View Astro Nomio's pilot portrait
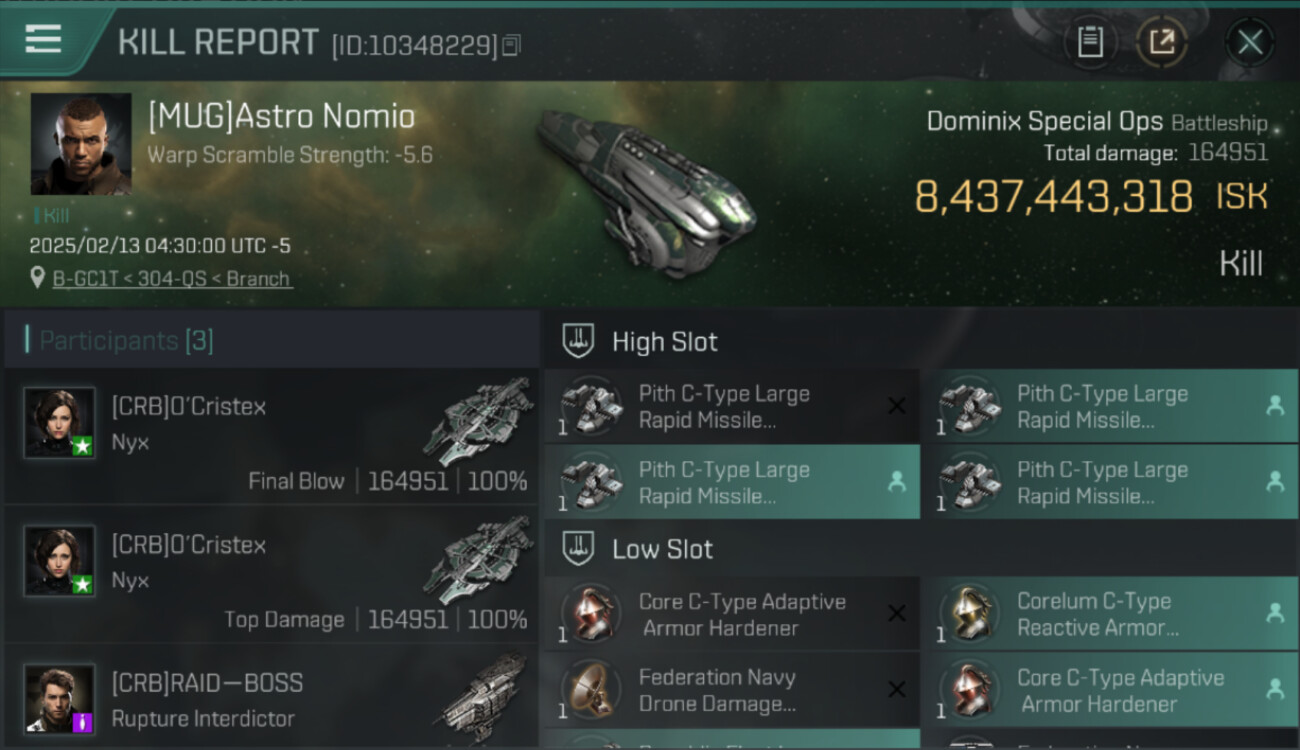The image size is (1300, 750). (81, 144)
